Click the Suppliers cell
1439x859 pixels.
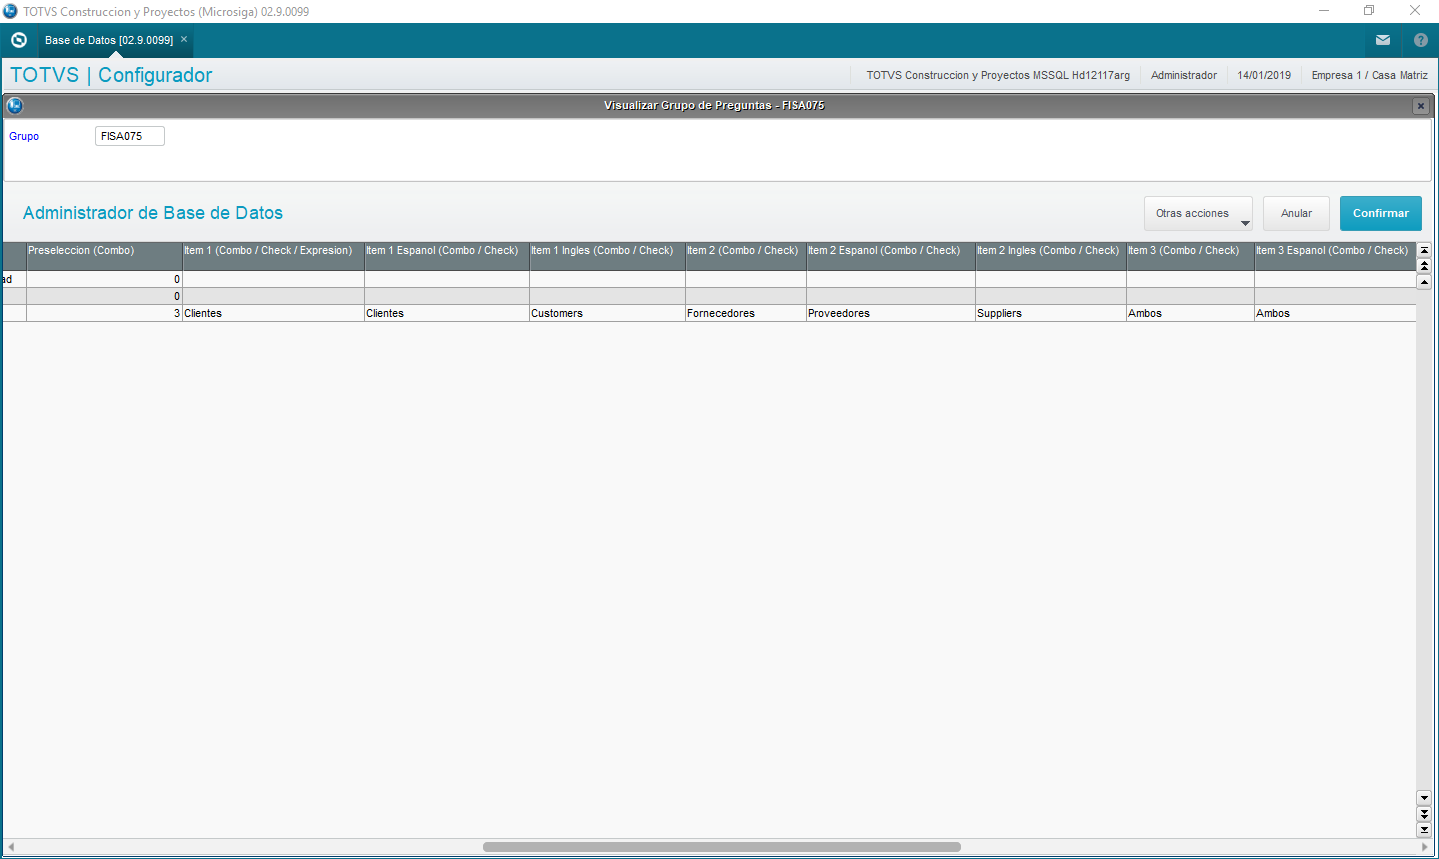pos(1051,313)
